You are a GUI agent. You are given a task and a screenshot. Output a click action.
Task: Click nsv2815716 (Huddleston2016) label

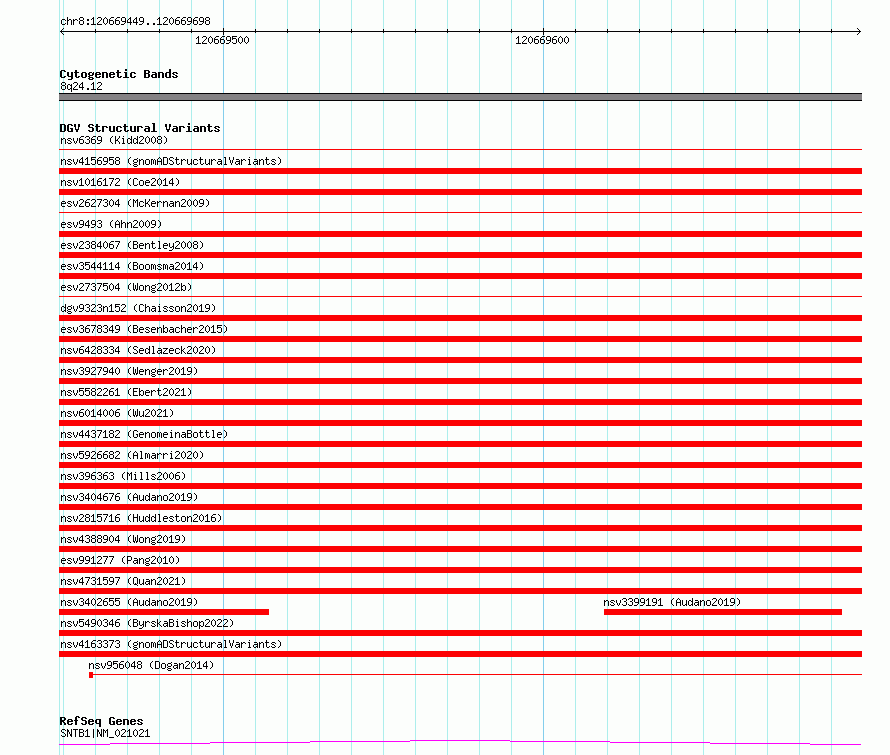click(x=141, y=518)
